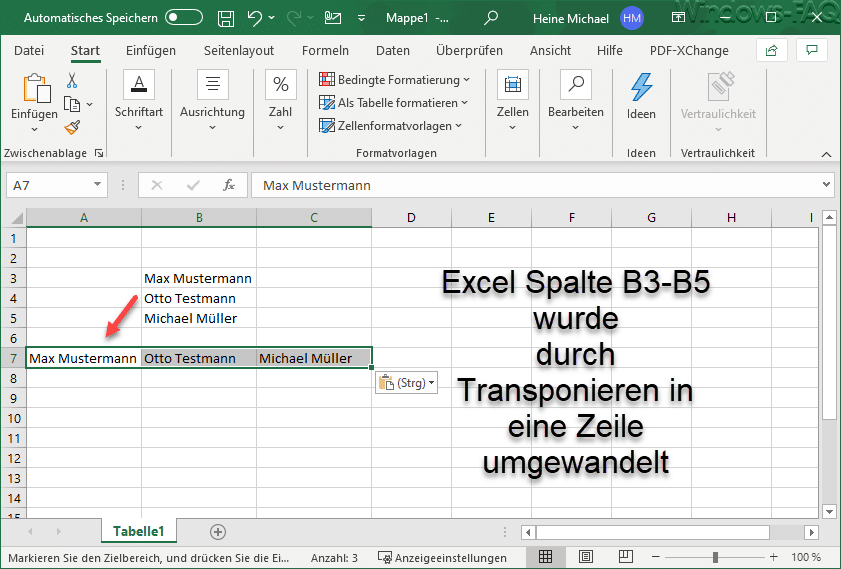Viewport: 841px width, 569px height.
Task: Open the Ansicht tab
Action: (x=550, y=50)
